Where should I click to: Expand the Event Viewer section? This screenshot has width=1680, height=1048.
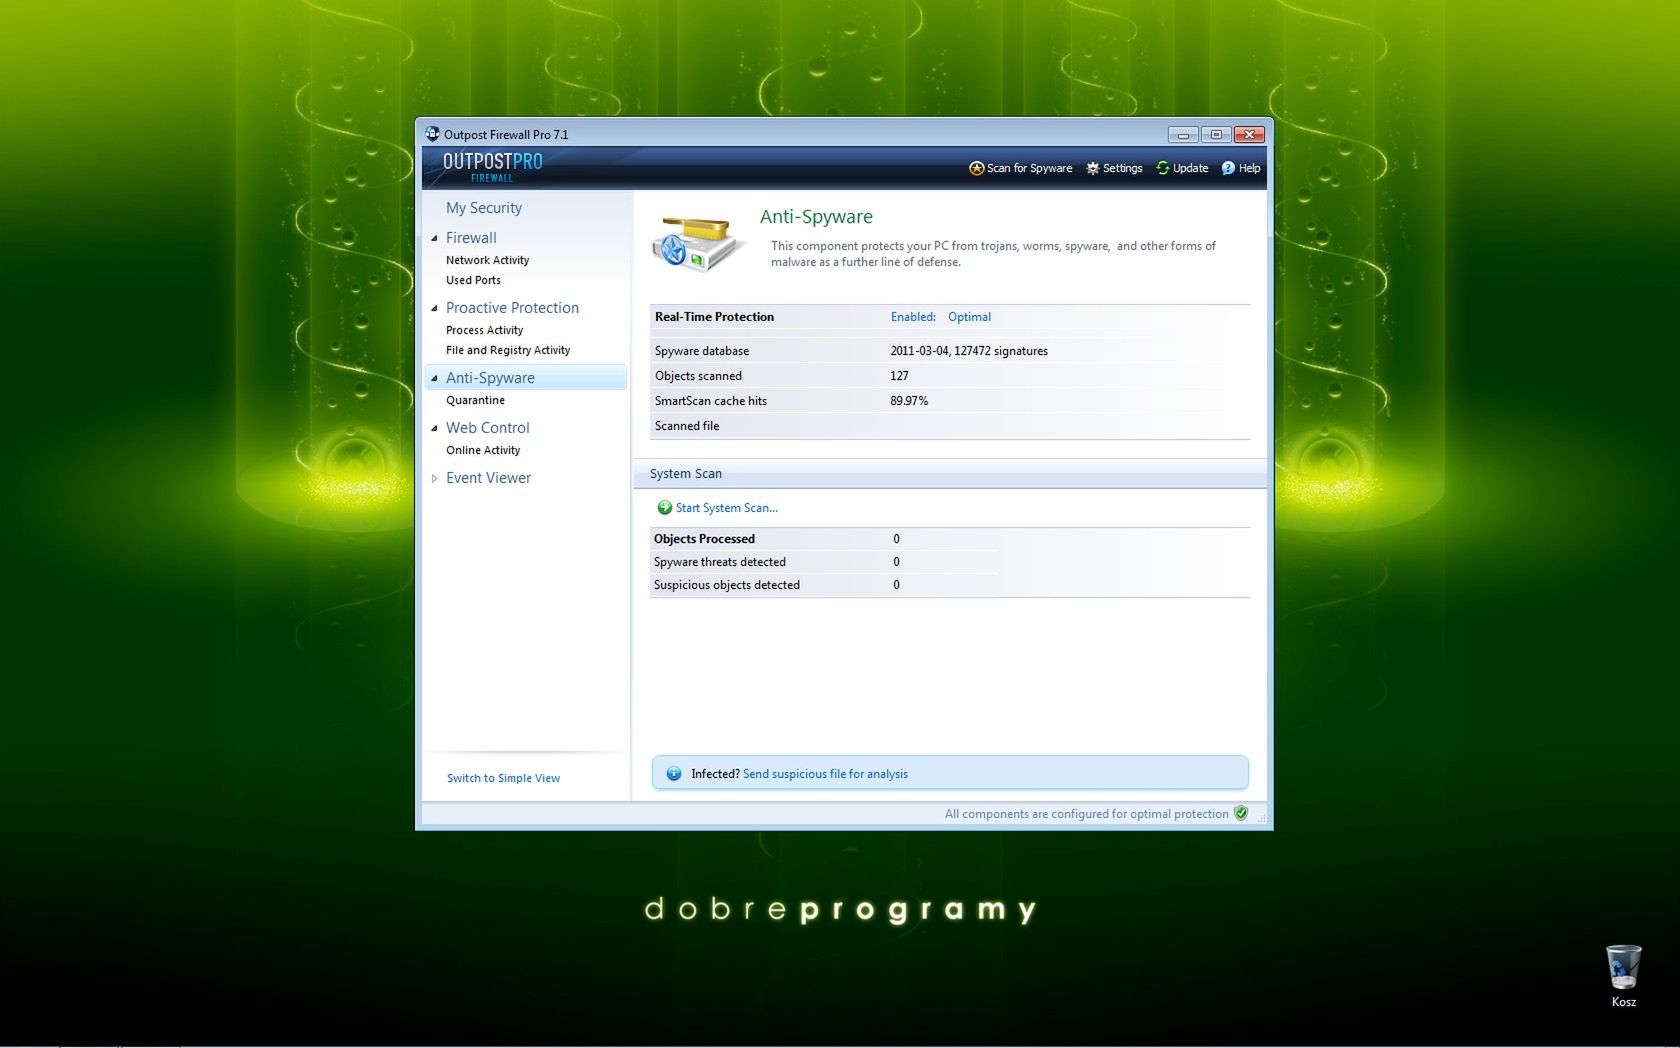(434, 478)
